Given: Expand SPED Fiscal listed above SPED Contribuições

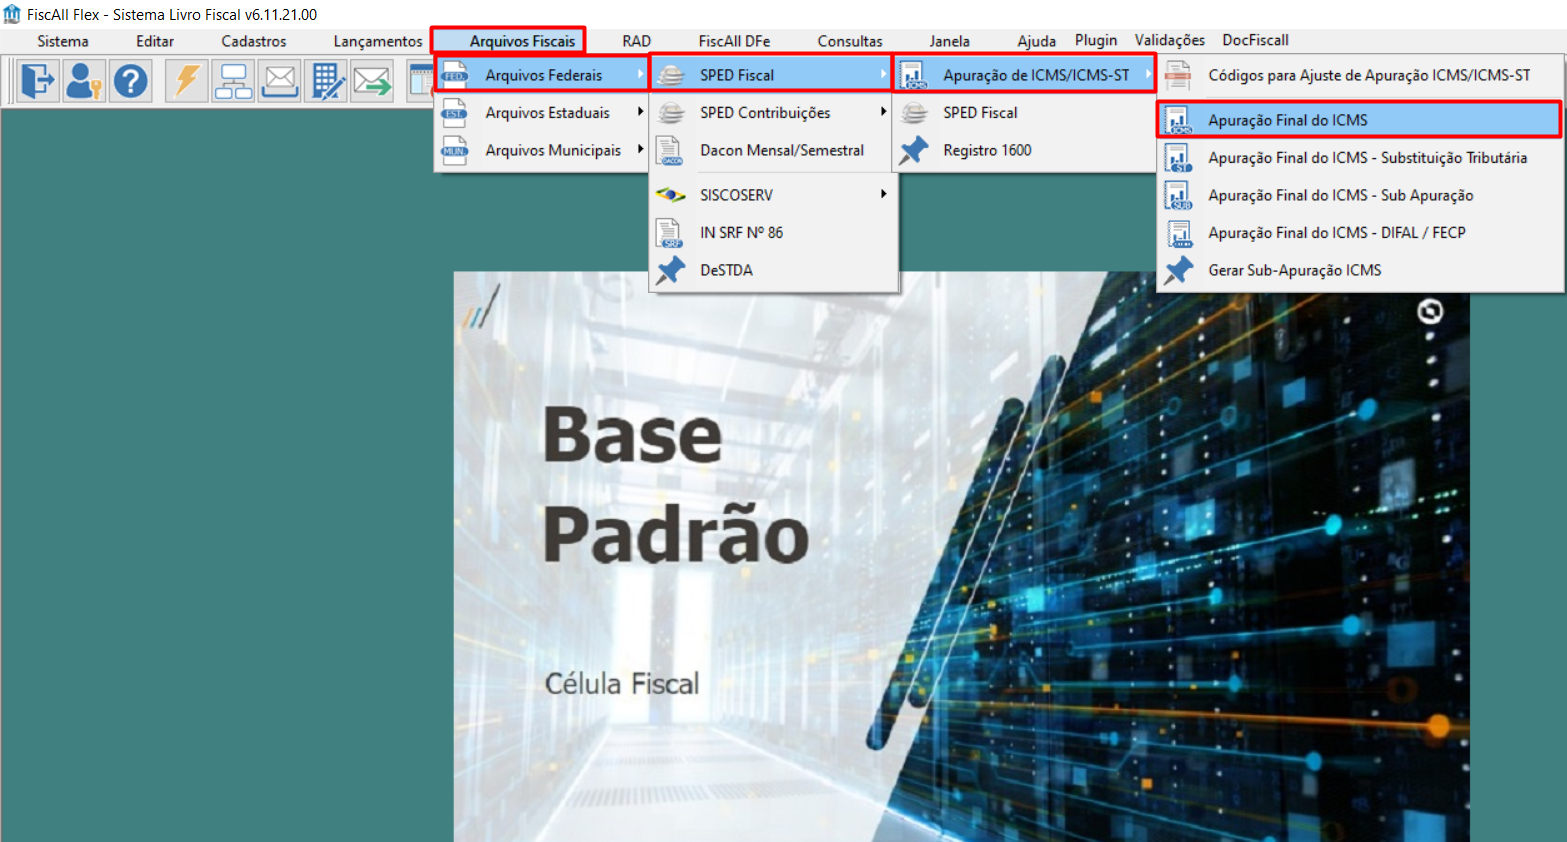Looking at the screenshot, I should [771, 75].
